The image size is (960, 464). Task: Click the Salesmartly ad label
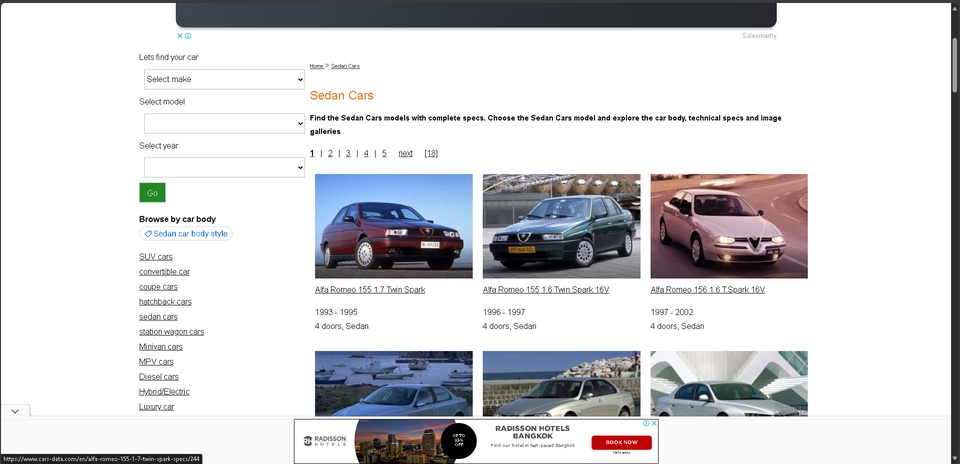[x=759, y=36]
